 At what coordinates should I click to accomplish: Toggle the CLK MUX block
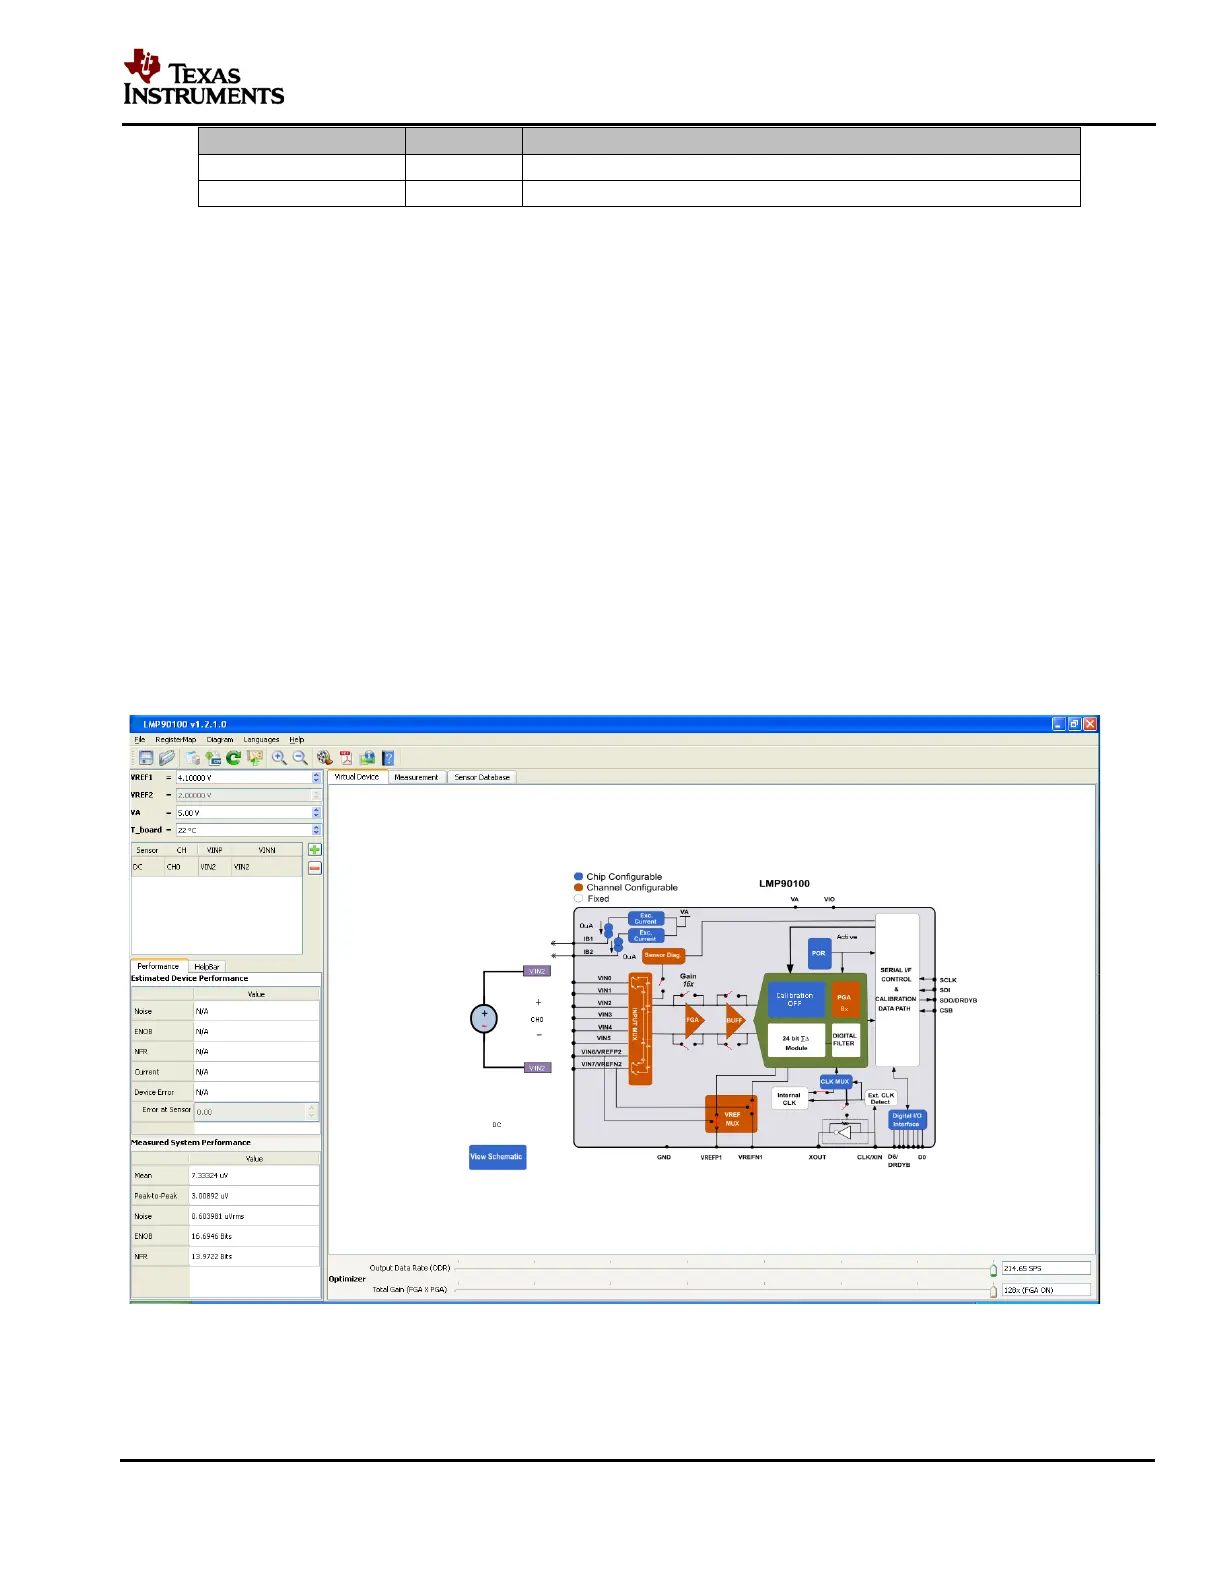835,1081
